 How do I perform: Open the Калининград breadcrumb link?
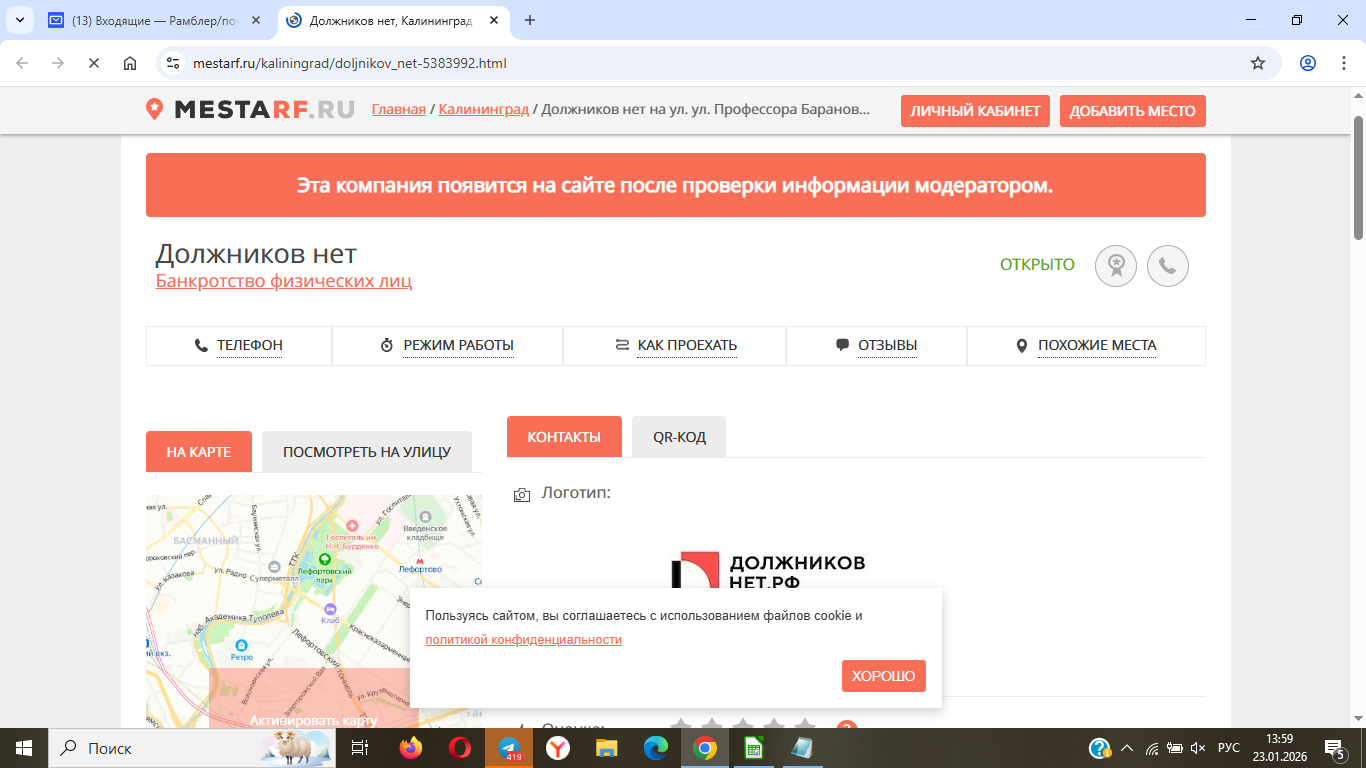[x=484, y=109]
